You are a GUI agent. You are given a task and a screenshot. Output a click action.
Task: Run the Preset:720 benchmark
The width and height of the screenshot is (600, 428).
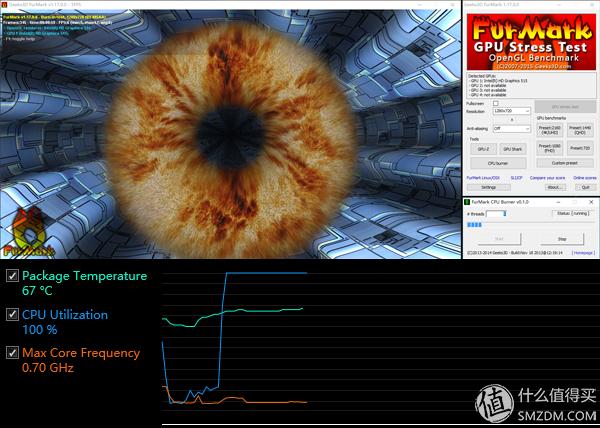click(582, 147)
